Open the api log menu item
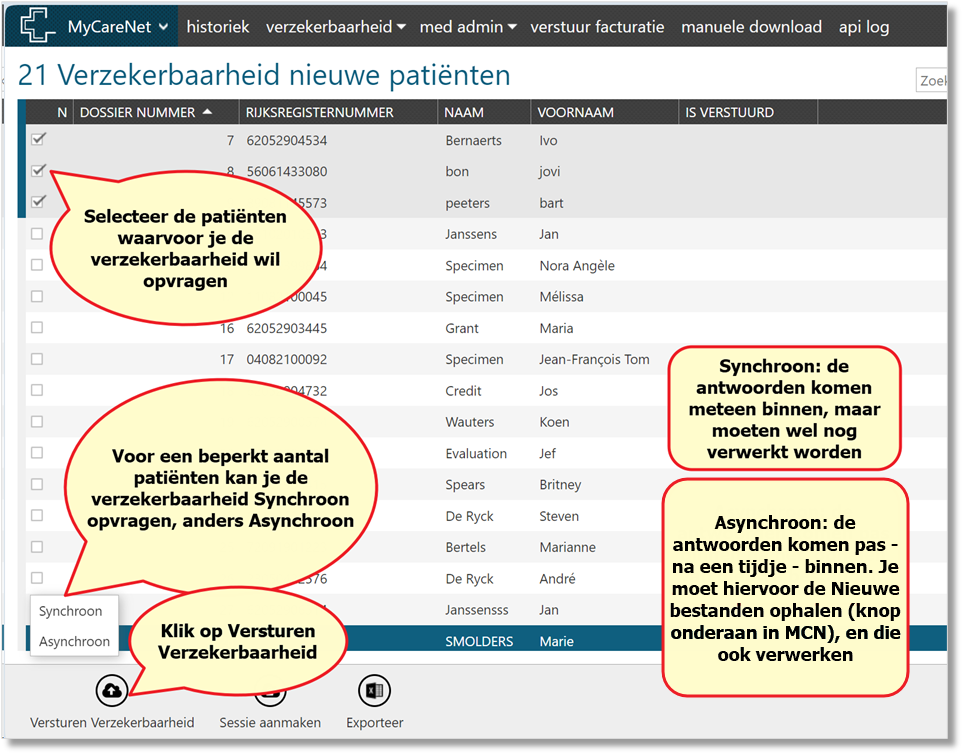Viewport: 964px width, 754px height. tap(864, 27)
